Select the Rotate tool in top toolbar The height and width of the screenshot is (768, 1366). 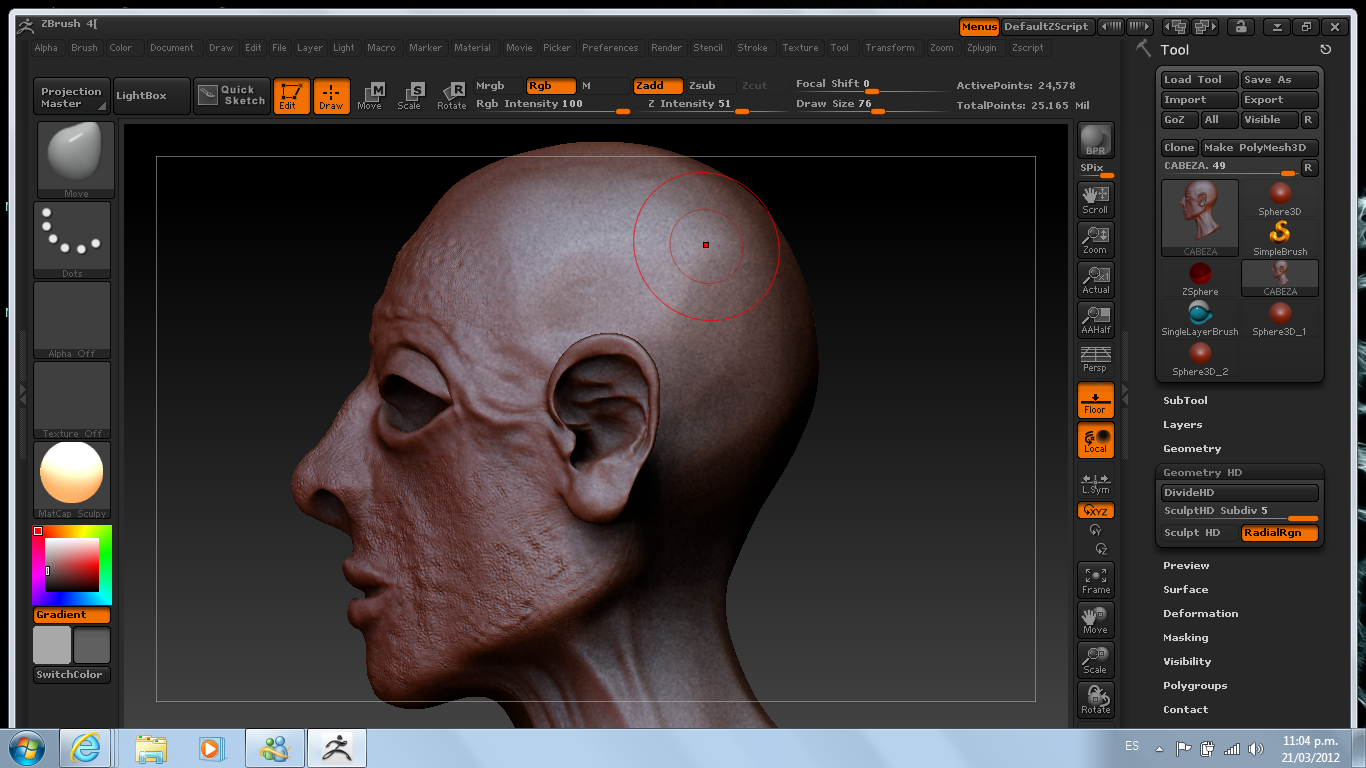[x=452, y=96]
